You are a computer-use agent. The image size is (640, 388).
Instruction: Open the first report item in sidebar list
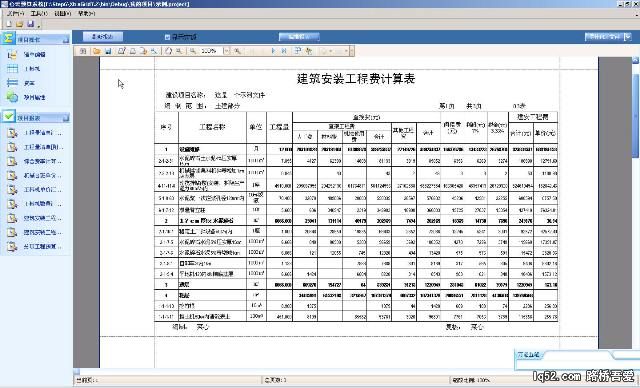36,133
